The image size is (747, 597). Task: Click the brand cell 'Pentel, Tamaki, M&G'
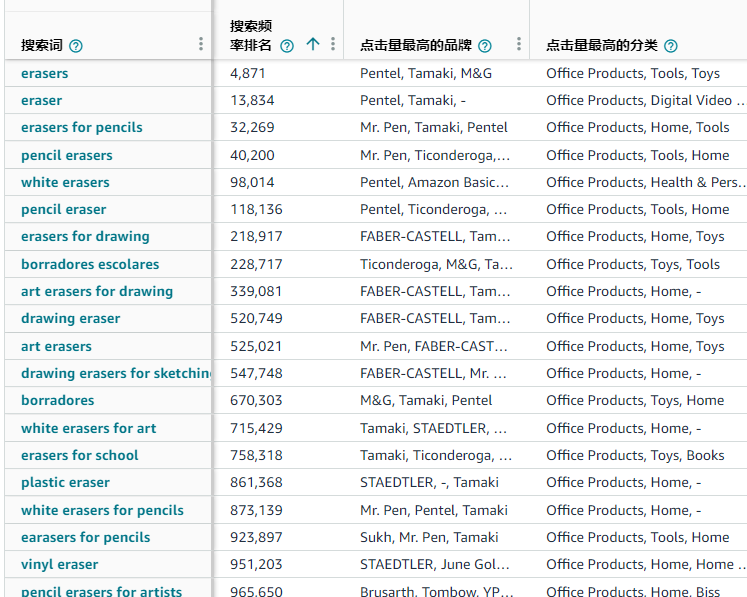(426, 73)
